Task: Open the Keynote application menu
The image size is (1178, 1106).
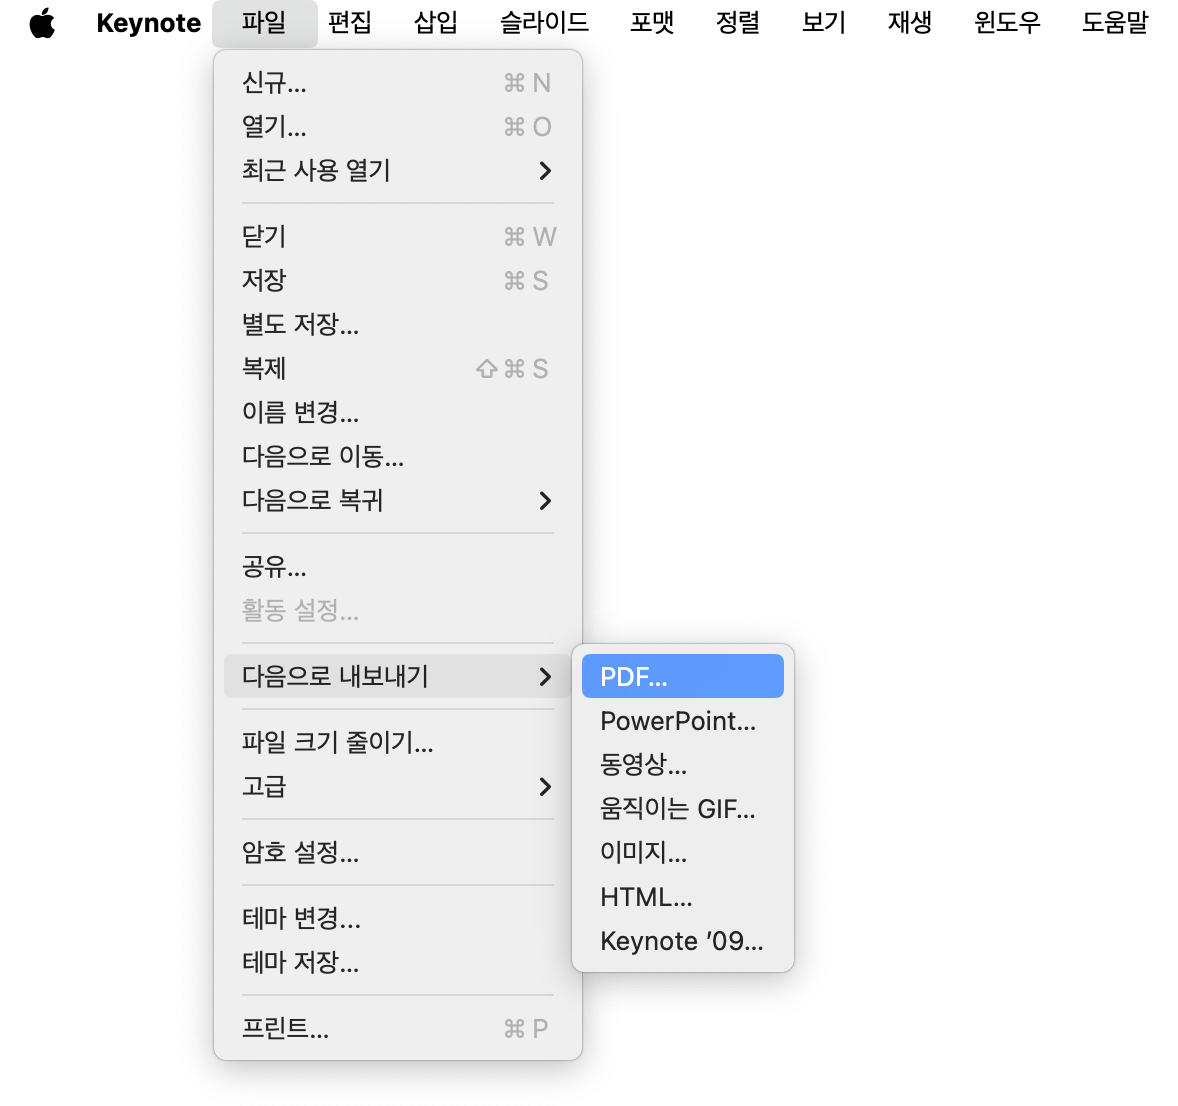Action: click(x=149, y=23)
